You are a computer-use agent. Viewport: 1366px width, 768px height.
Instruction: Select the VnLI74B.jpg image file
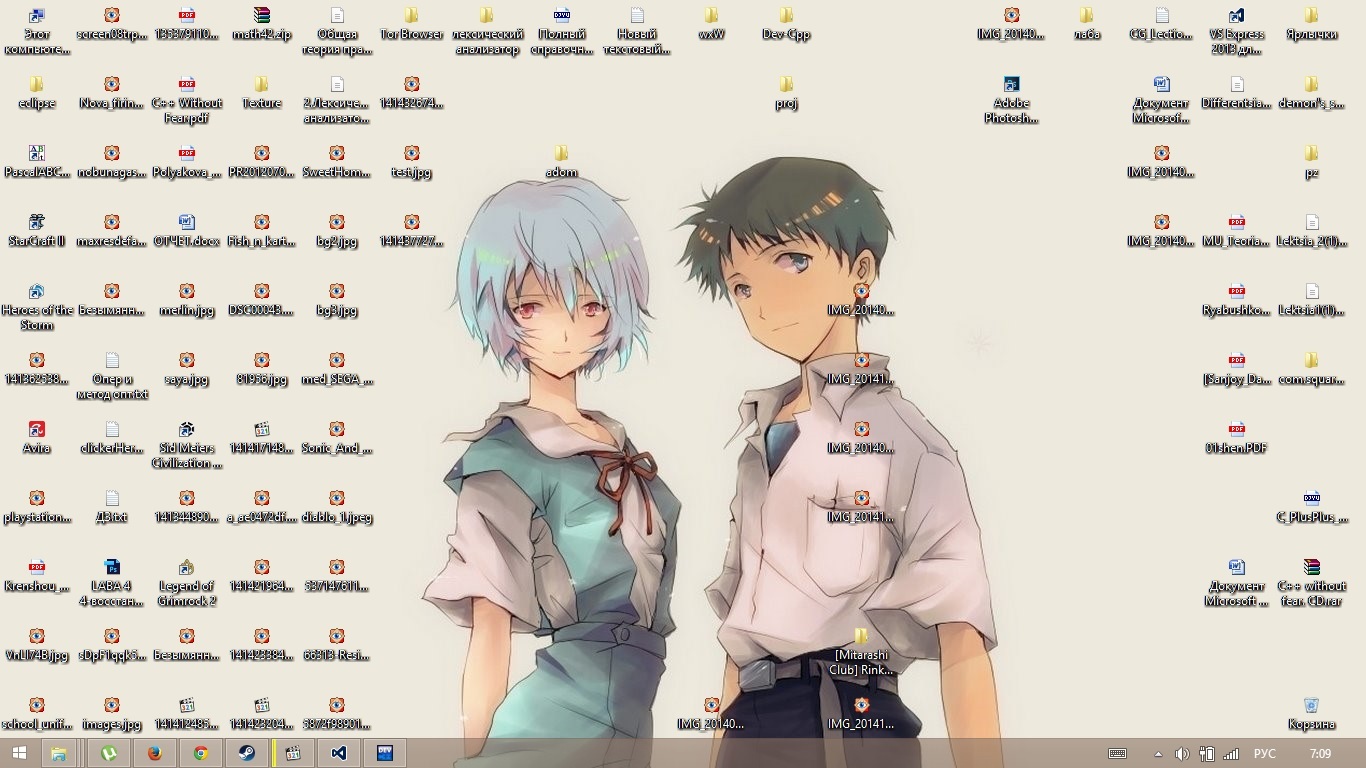point(37,645)
